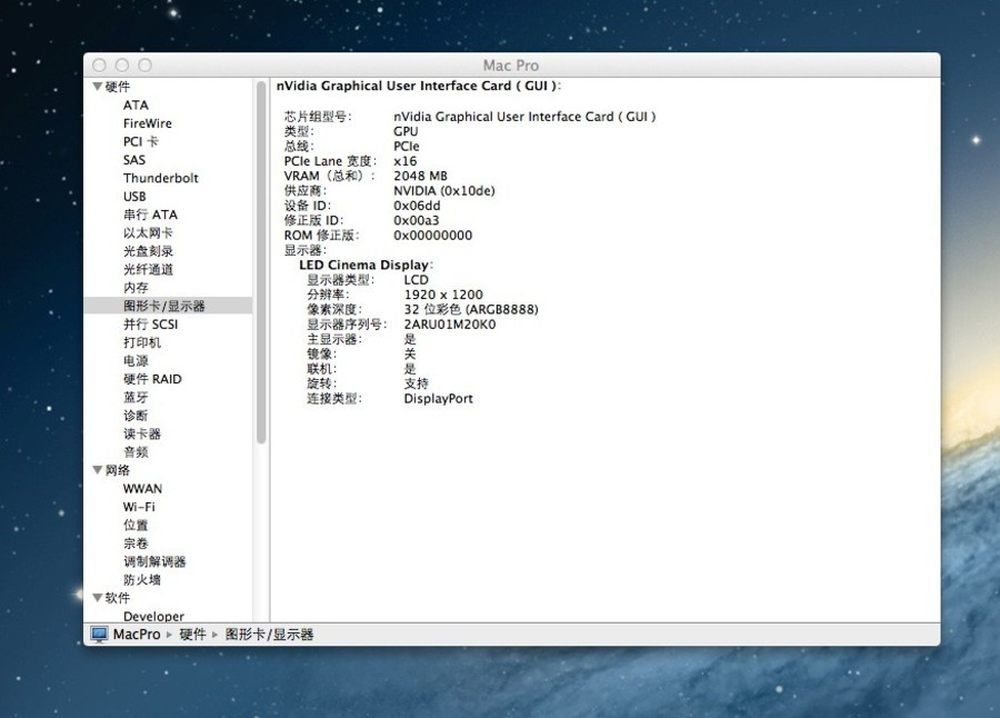Zoom the Mac Pro window

point(145,65)
